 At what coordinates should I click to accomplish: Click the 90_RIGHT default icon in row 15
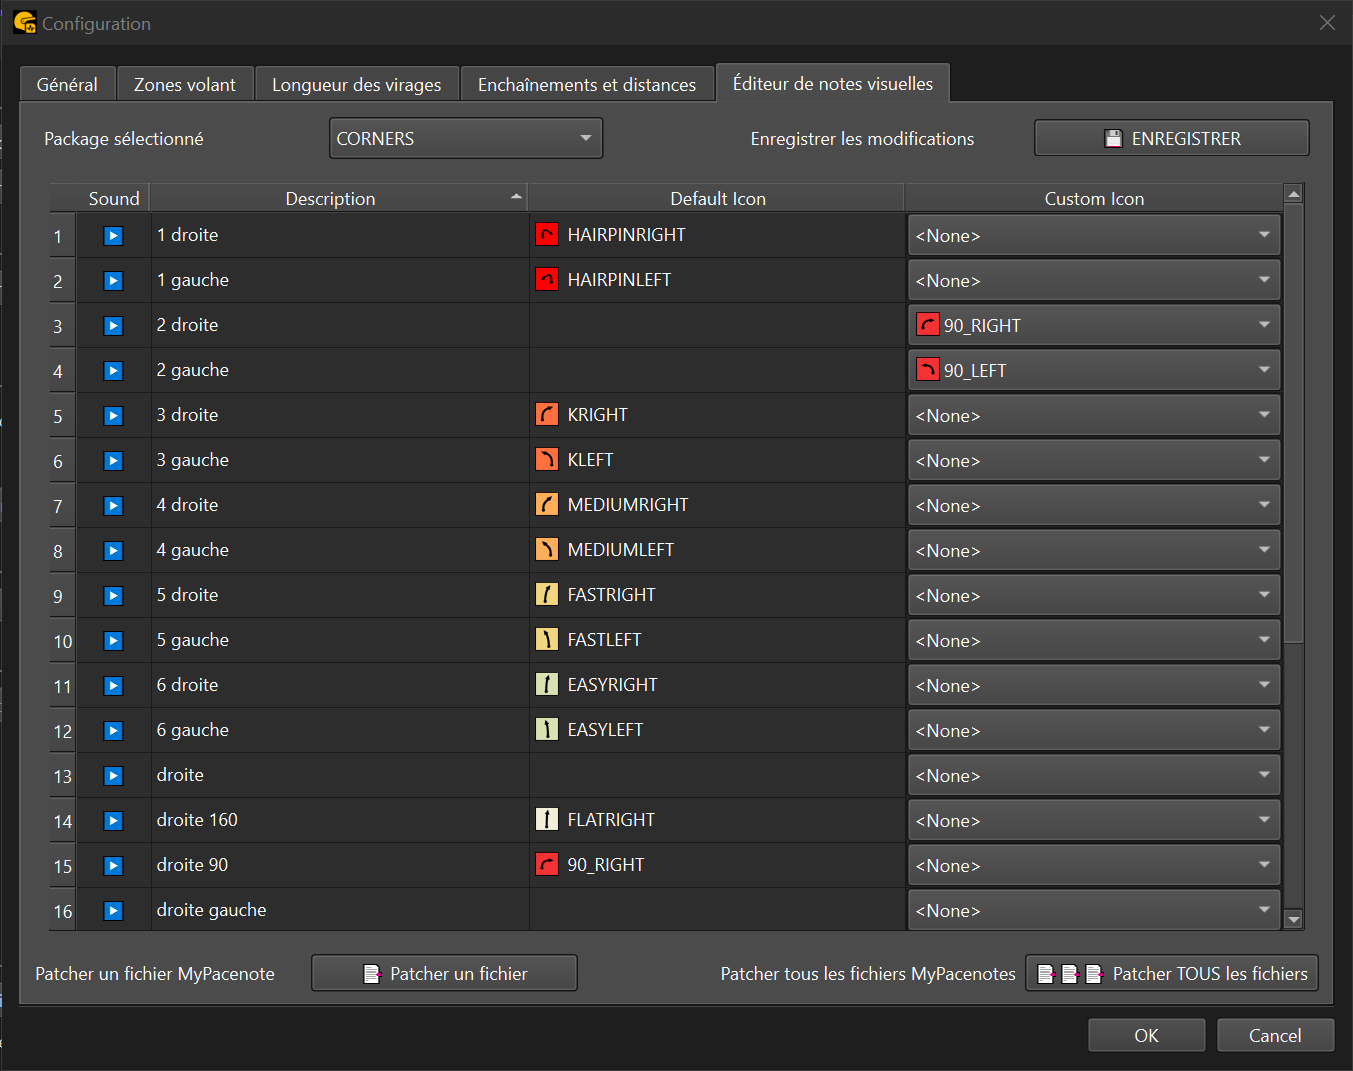point(547,865)
